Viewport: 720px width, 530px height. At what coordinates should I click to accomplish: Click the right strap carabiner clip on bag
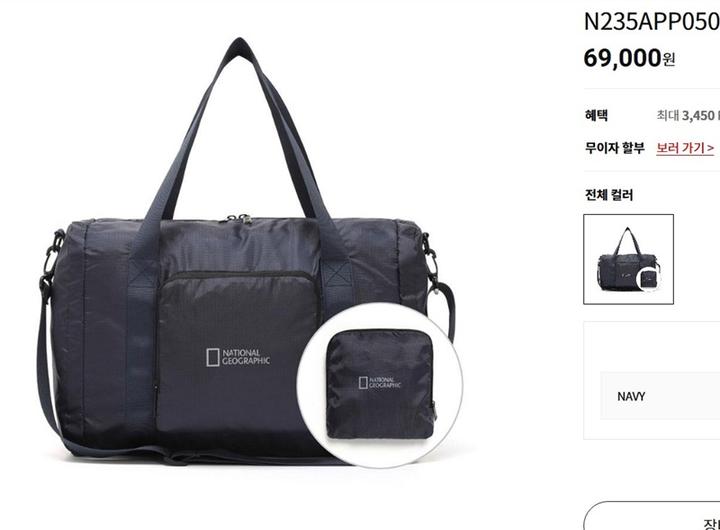click(432, 261)
